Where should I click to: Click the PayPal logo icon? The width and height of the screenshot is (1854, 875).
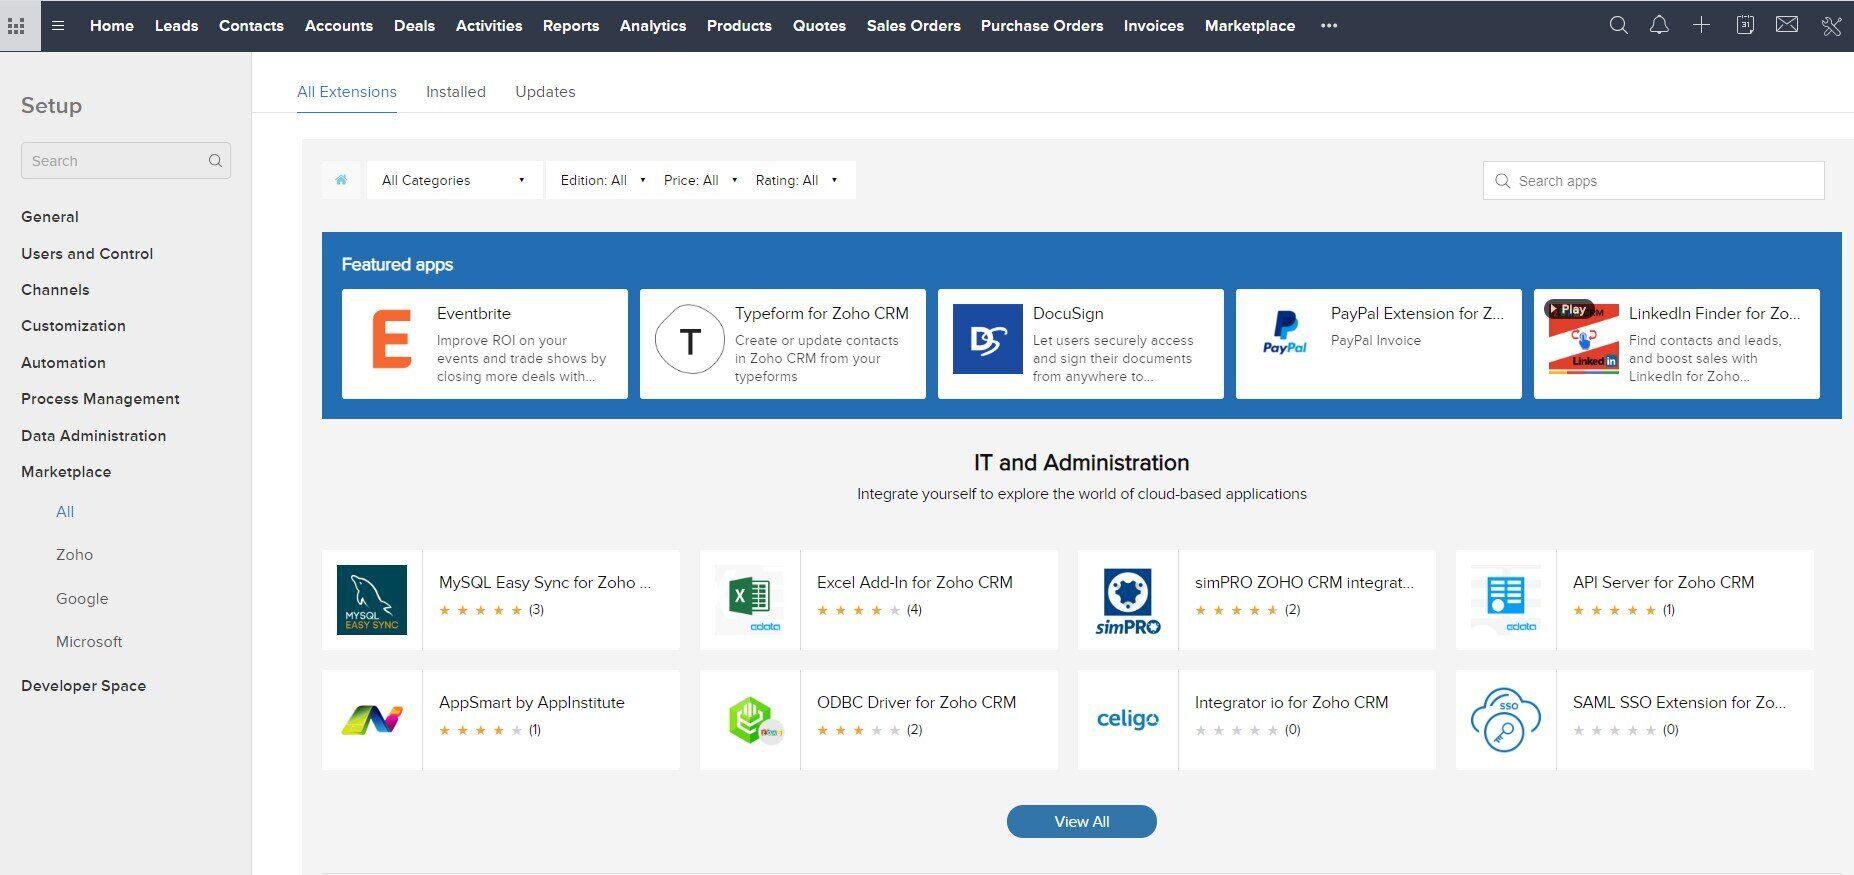(x=1285, y=333)
